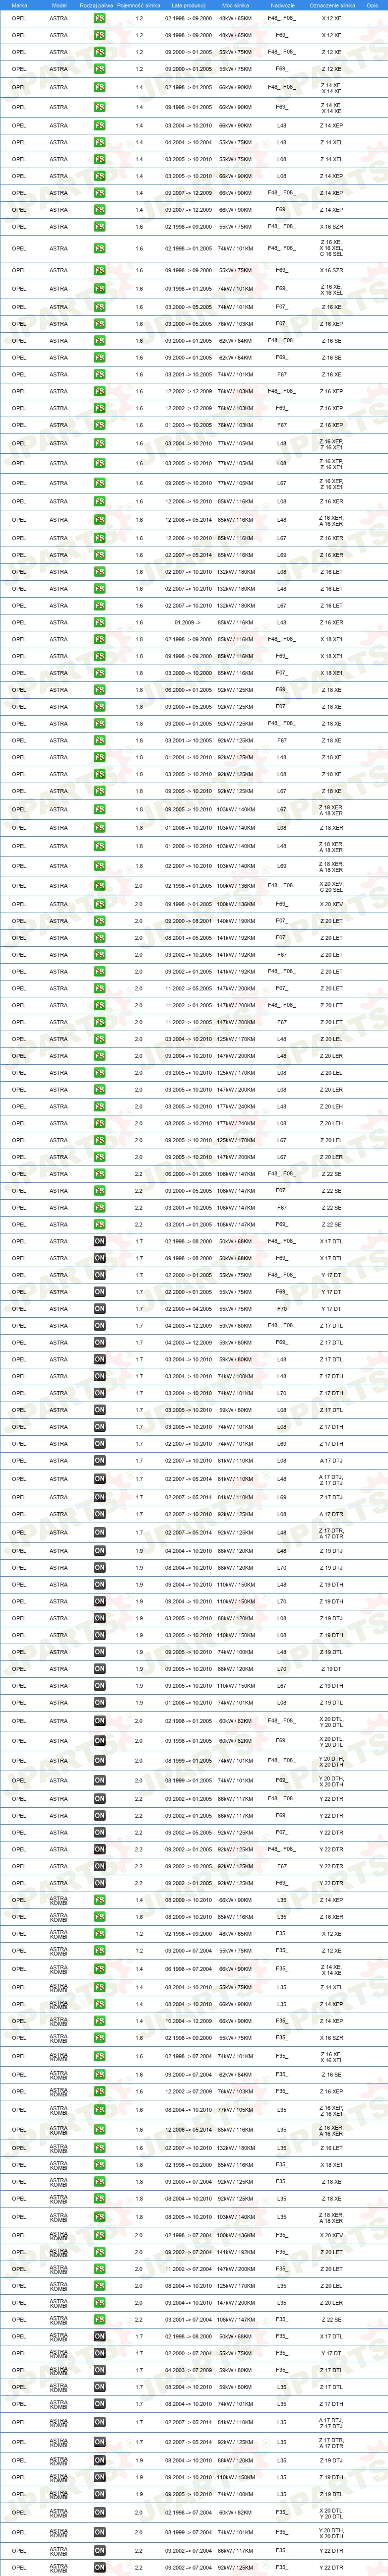
Task: Select the 10.2004 -> 12.2009 production date cell
Action: coord(188,2021)
